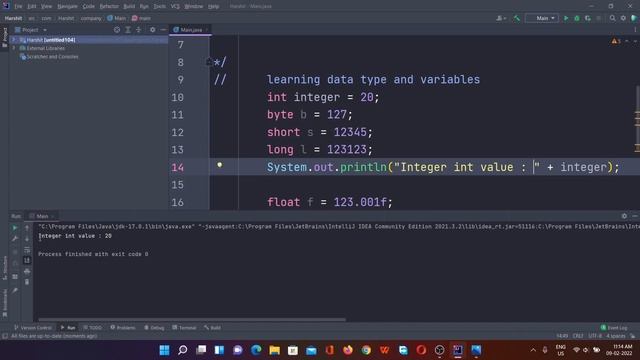Image resolution: width=640 pixels, height=360 pixels.
Task: Click the editor vertical scrollbar
Action: [x=638, y=118]
